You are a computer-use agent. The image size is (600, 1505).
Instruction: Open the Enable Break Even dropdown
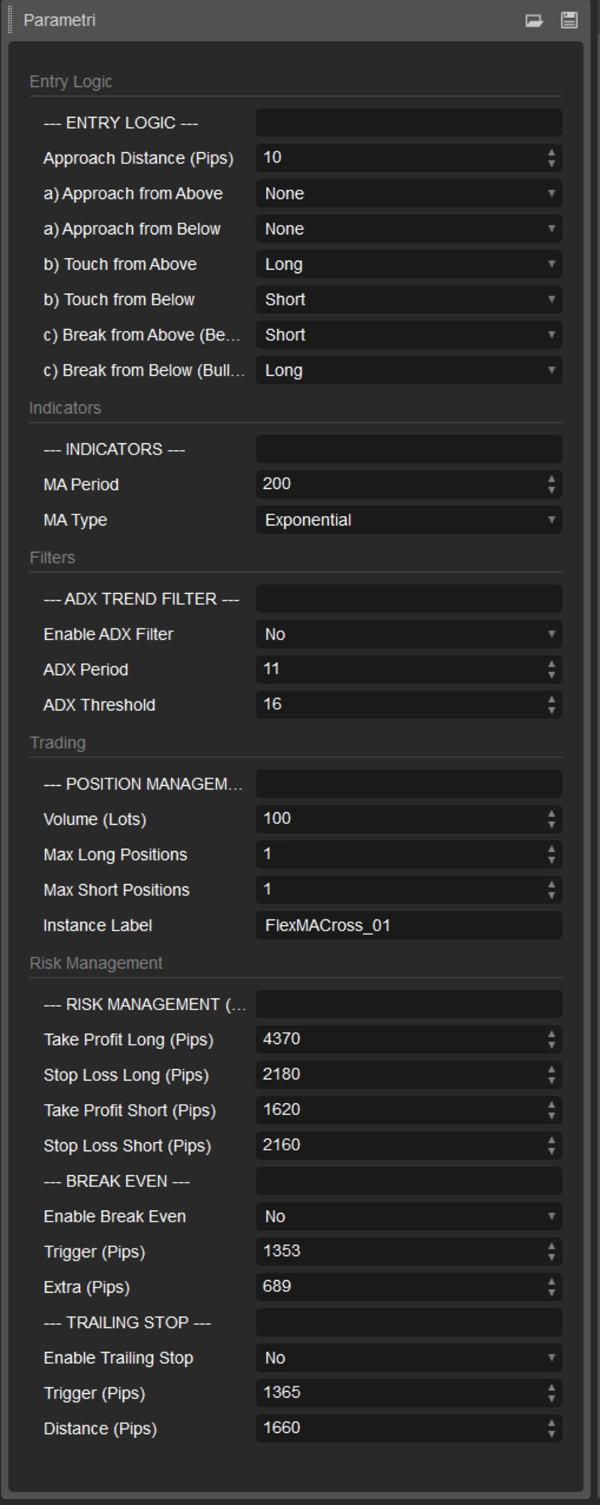point(408,1217)
